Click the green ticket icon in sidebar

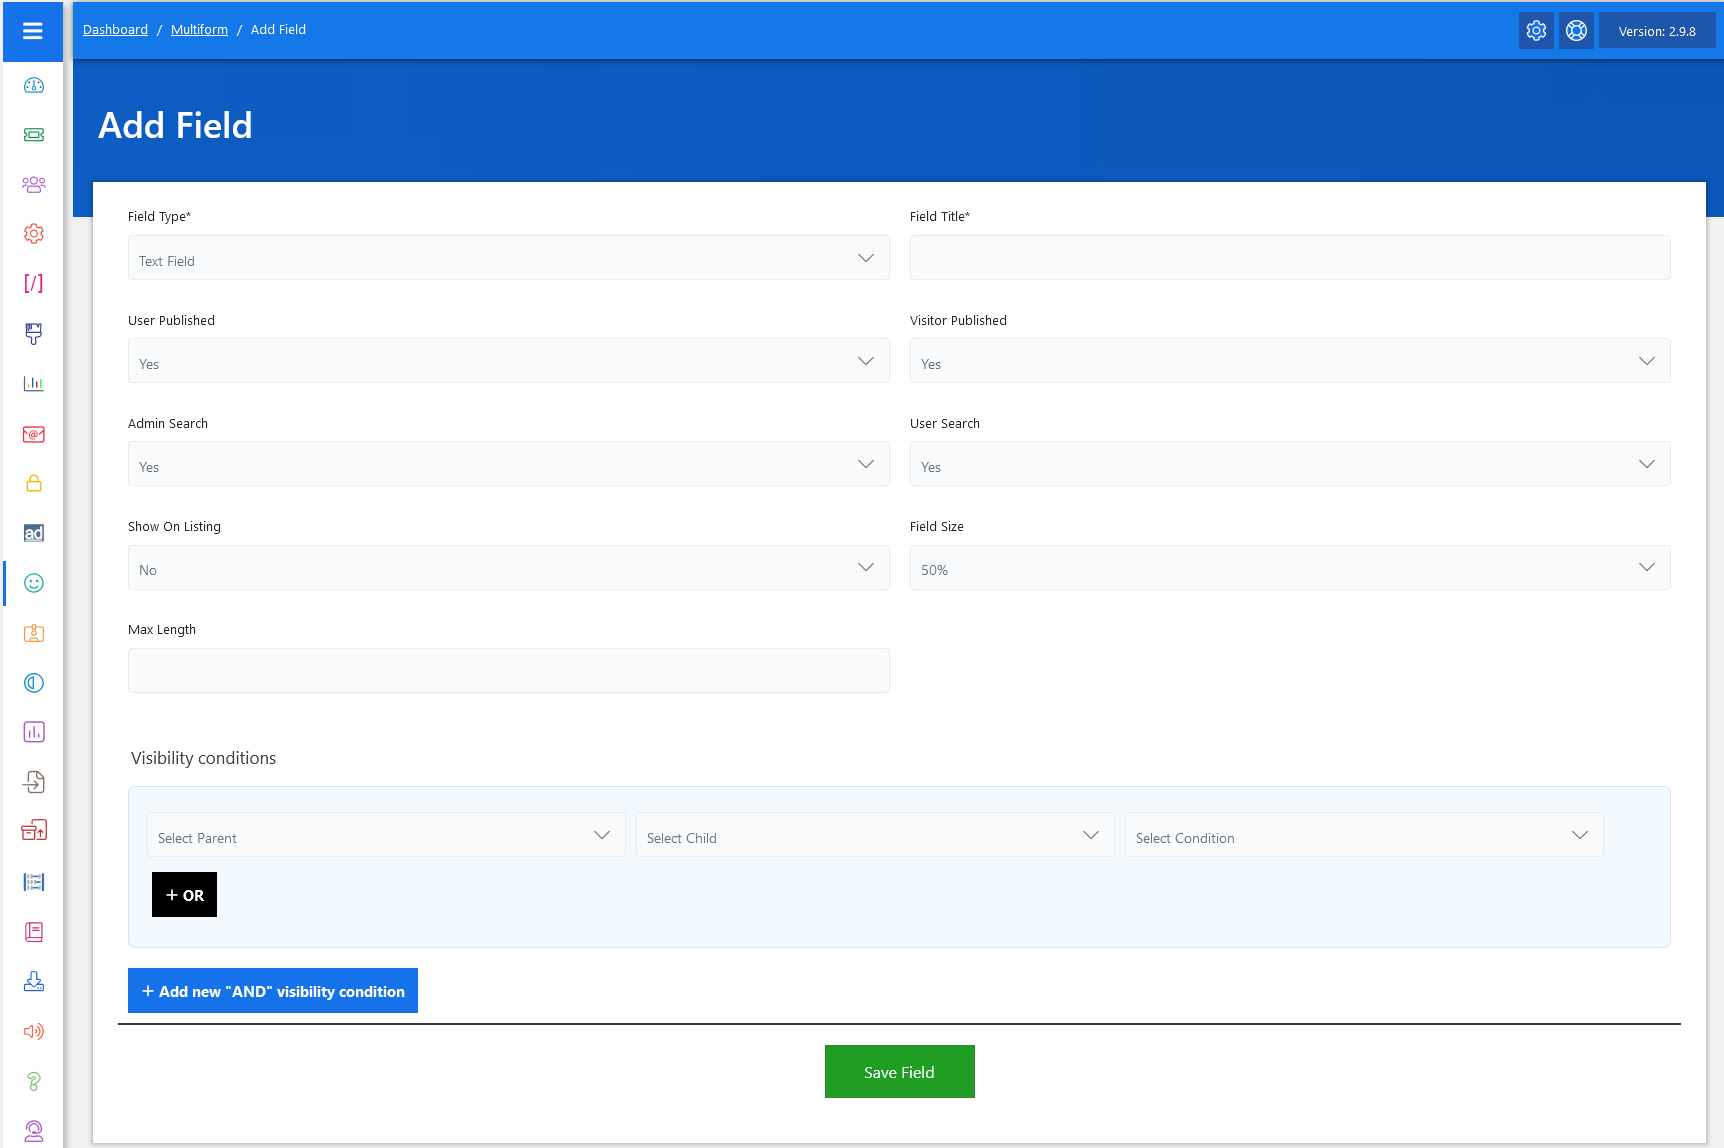[x=34, y=135]
